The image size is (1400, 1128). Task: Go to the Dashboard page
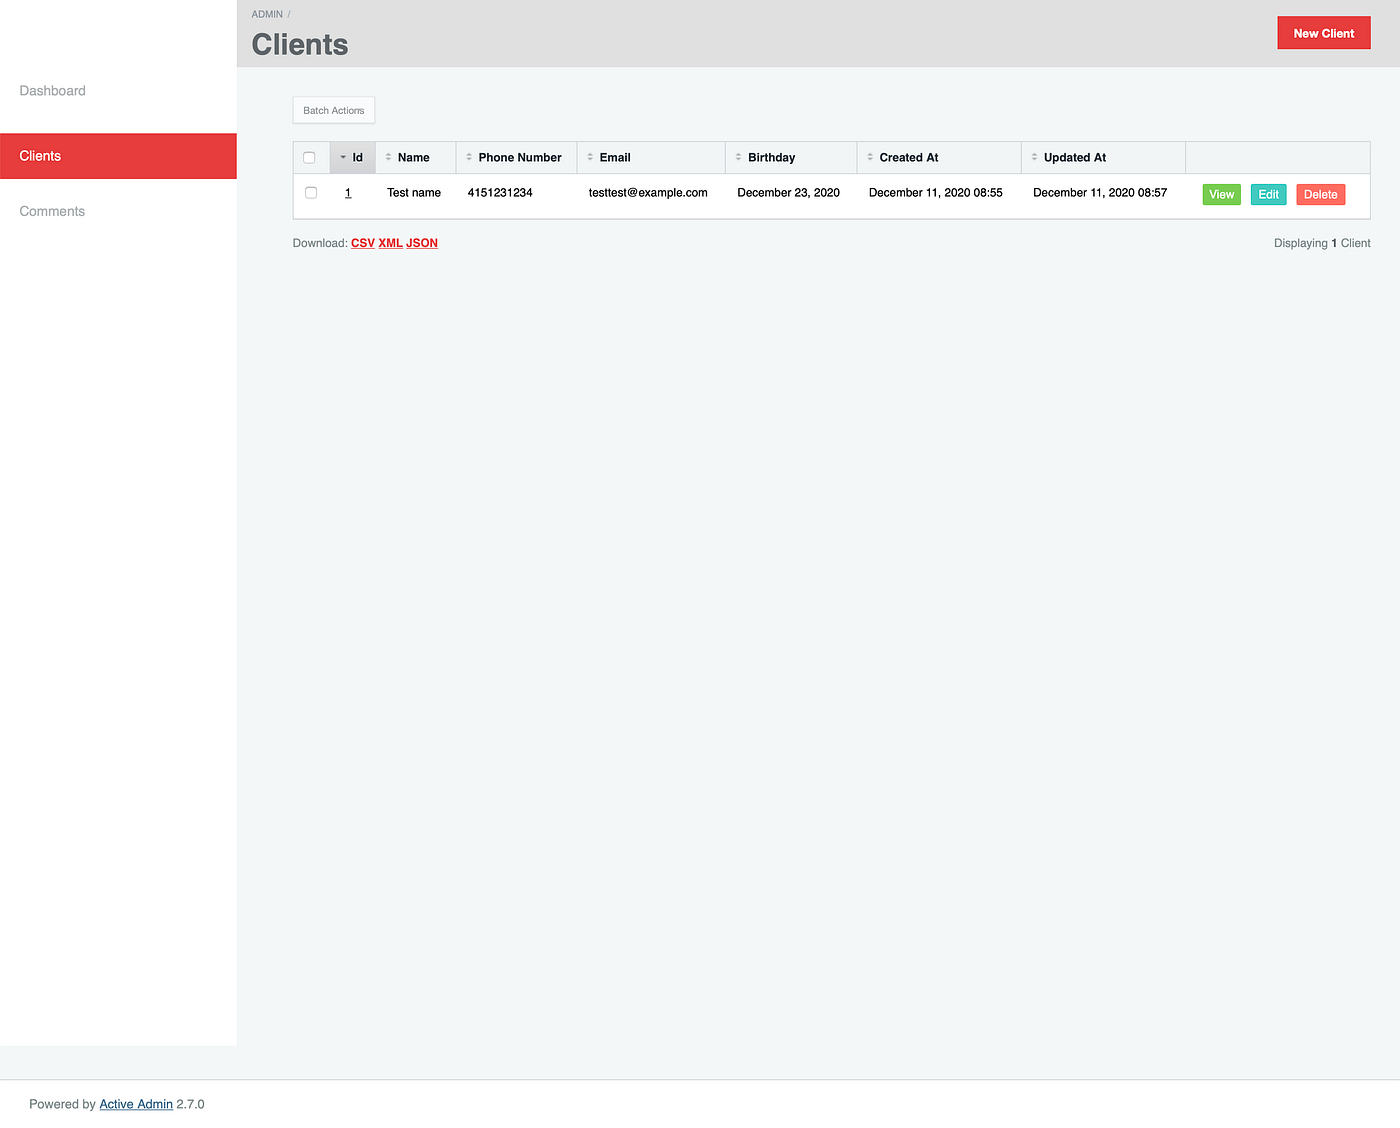click(x=52, y=90)
